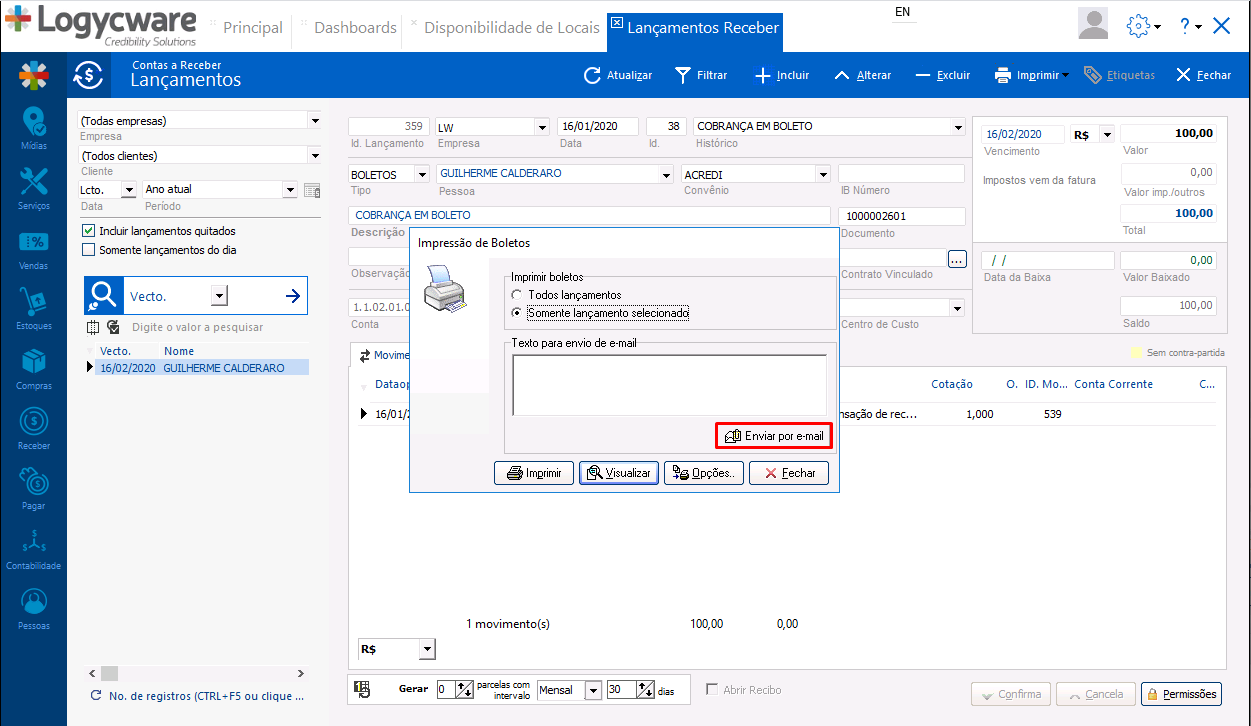Uncheck Incluir lançamentos quitados
The width and height of the screenshot is (1251, 726).
pyautogui.click(x=89, y=231)
